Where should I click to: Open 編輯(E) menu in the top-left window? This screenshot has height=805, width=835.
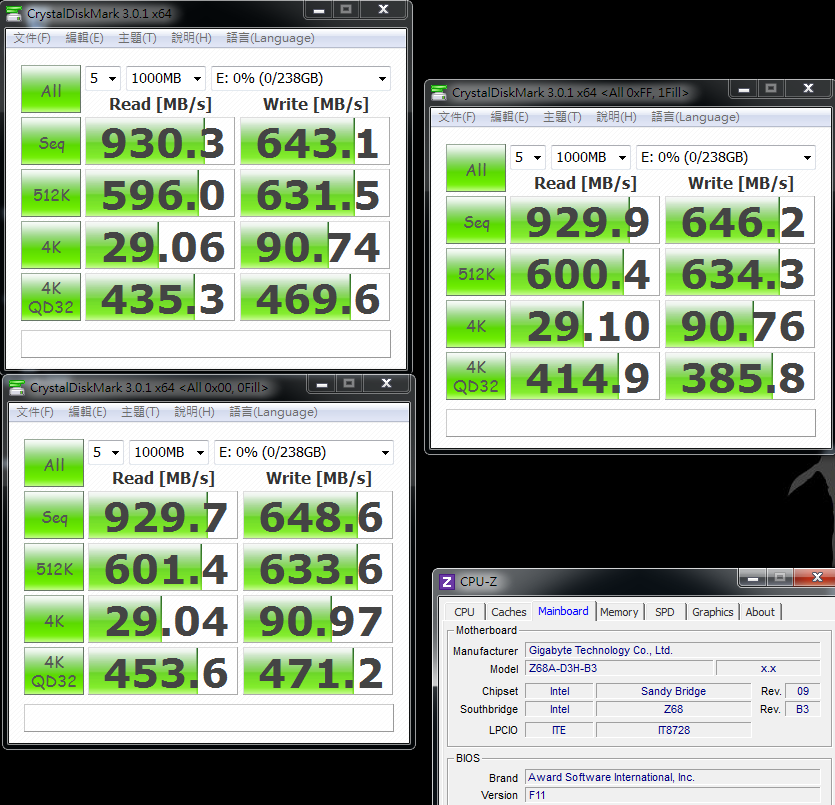(x=85, y=38)
